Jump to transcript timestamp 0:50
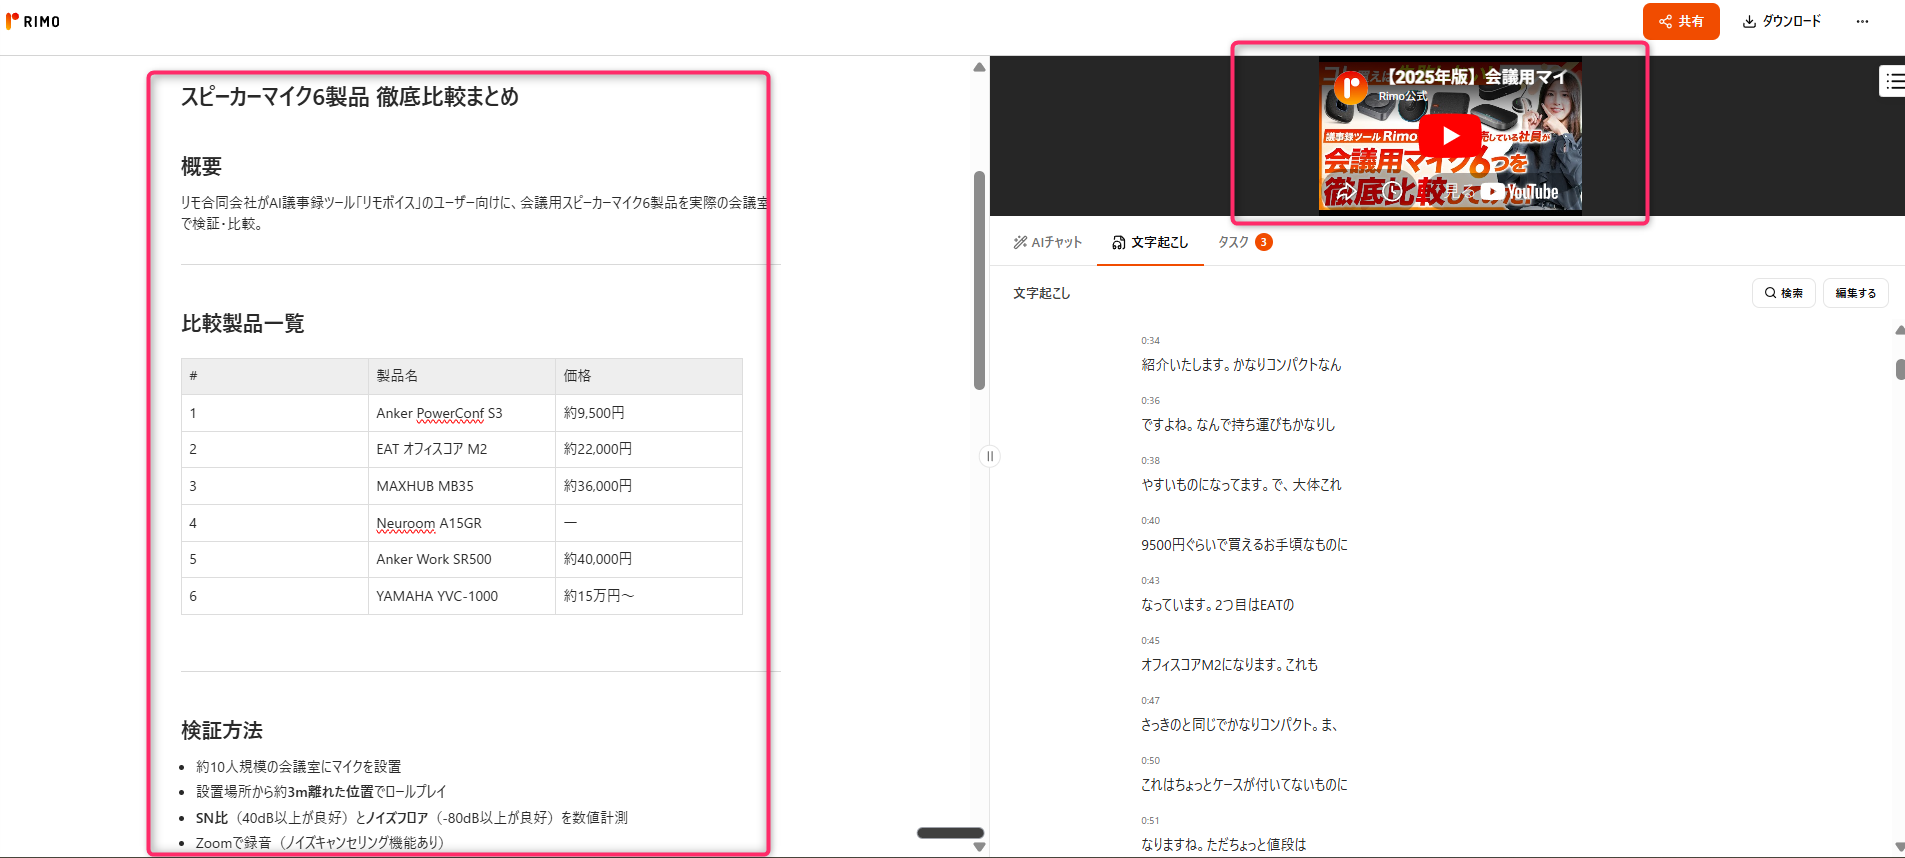The height and width of the screenshot is (858, 1905). pos(1150,761)
